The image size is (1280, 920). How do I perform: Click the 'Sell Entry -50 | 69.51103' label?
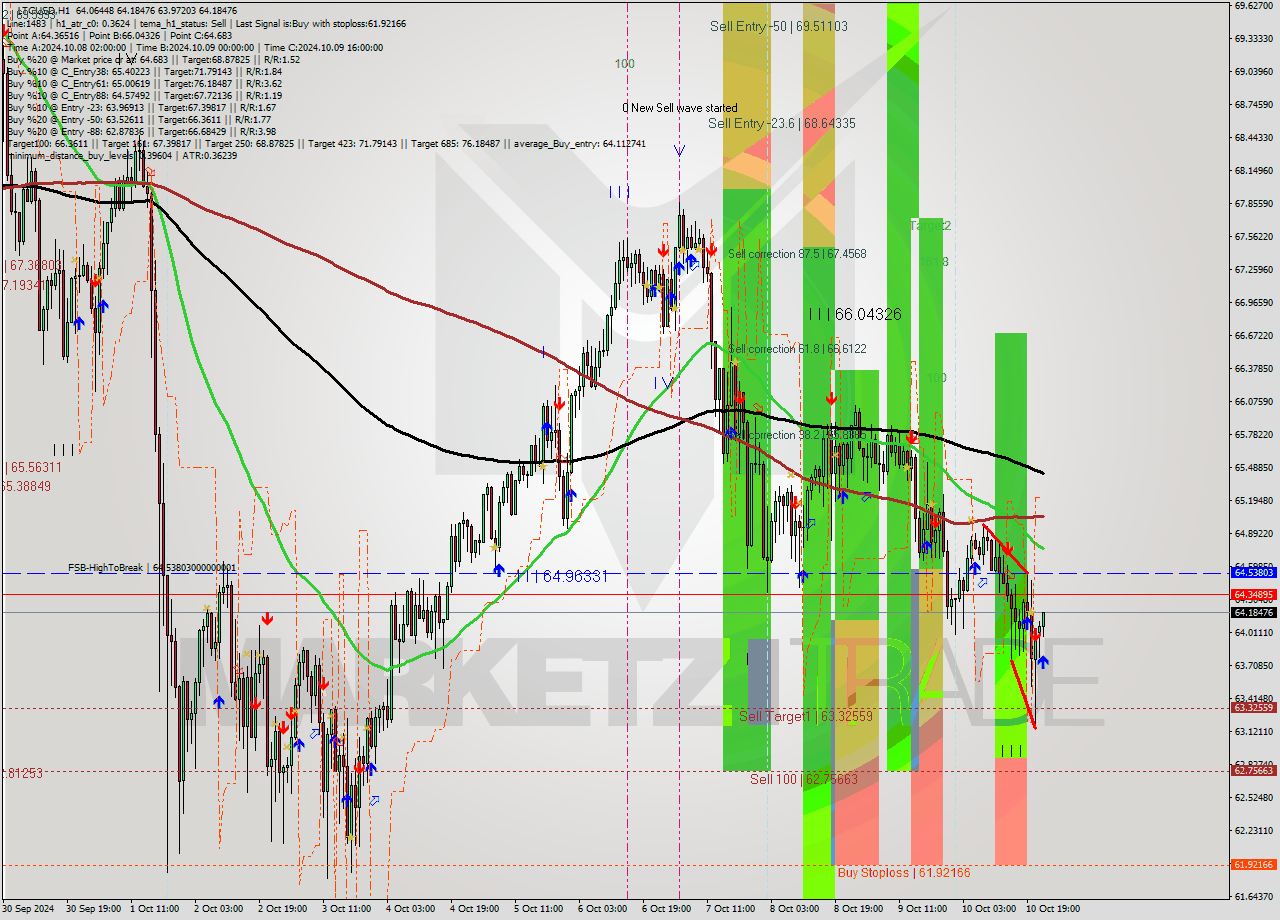[x=778, y=26]
